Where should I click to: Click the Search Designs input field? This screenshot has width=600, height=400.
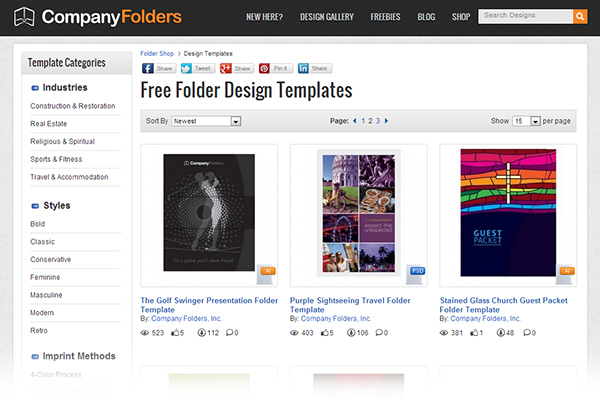(x=525, y=16)
